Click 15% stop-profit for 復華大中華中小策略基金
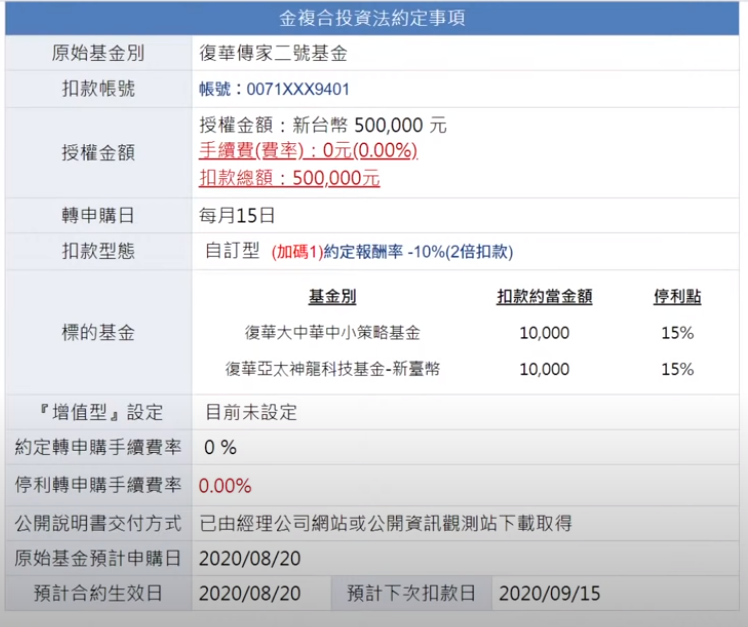 click(677, 333)
